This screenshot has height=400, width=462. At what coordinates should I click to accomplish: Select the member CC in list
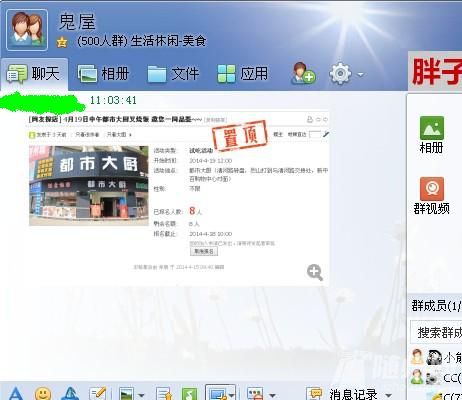pos(436,377)
